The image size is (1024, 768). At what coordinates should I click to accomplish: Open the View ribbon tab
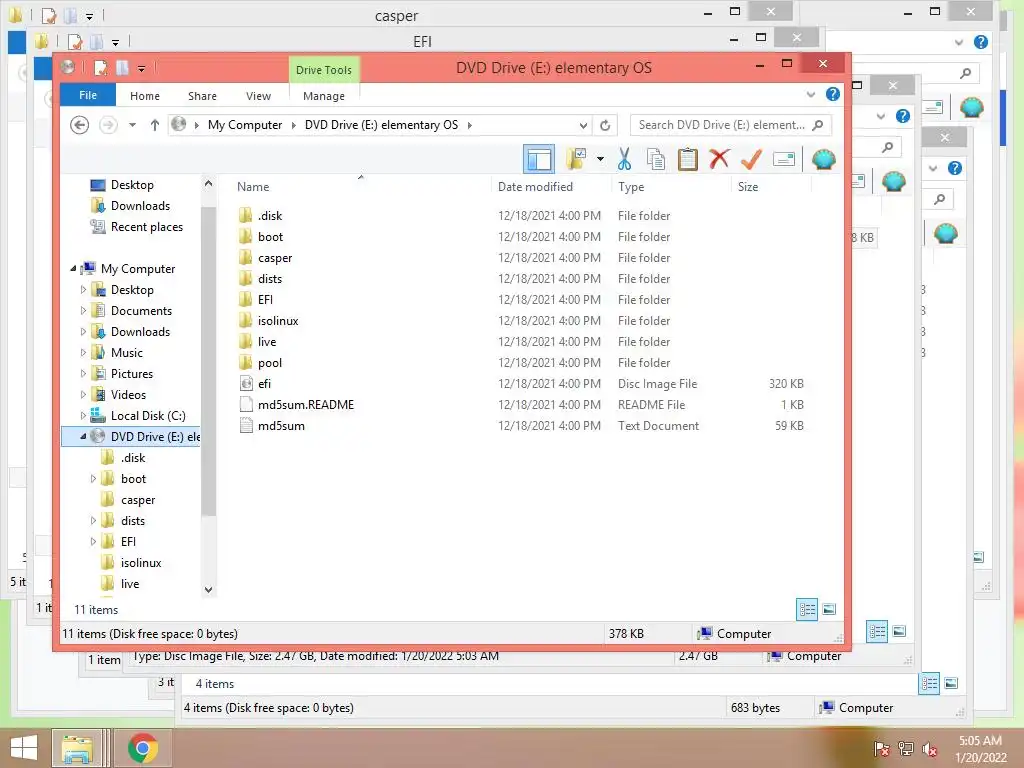point(259,96)
